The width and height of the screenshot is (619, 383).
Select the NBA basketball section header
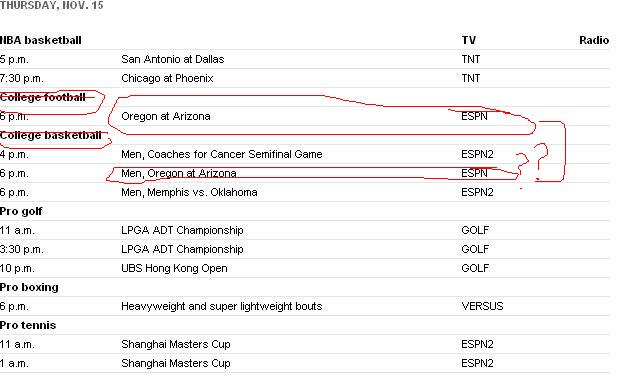coord(41,40)
